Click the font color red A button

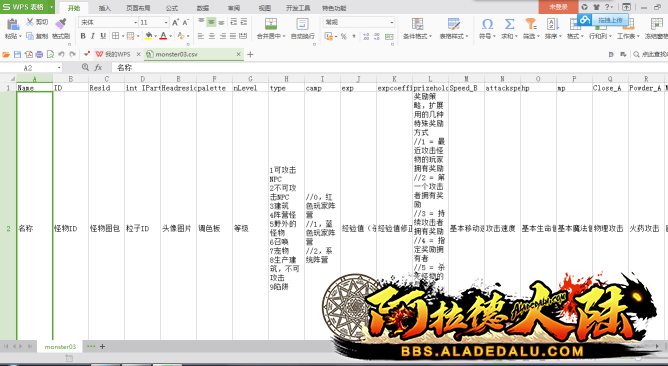click(163, 36)
